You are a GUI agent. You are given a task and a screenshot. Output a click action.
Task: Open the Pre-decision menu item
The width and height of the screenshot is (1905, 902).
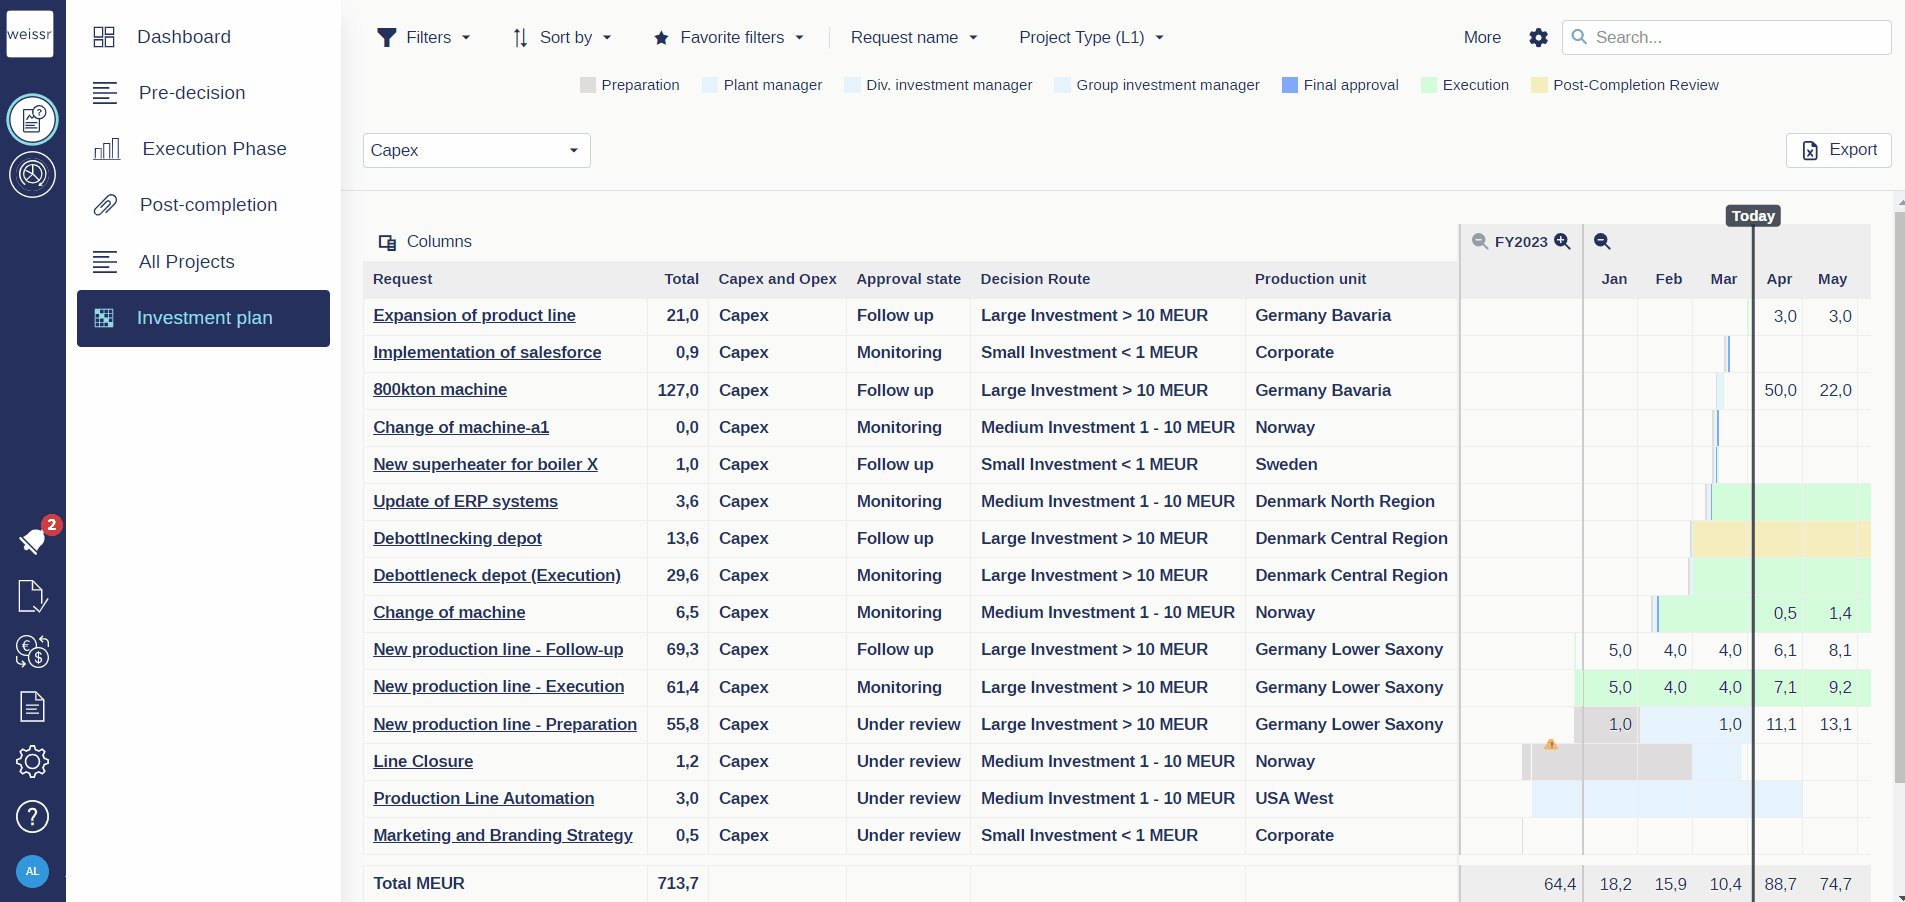[x=203, y=93]
